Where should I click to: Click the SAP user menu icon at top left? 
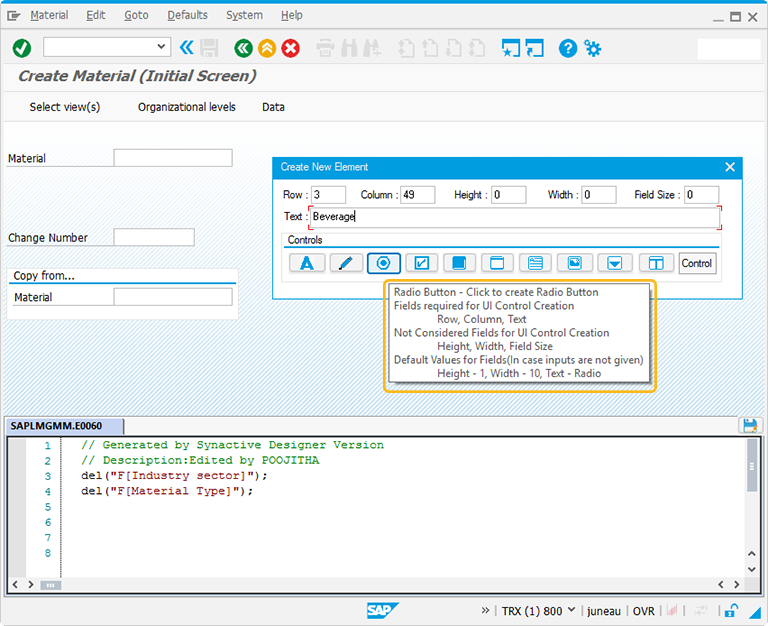pos(14,16)
